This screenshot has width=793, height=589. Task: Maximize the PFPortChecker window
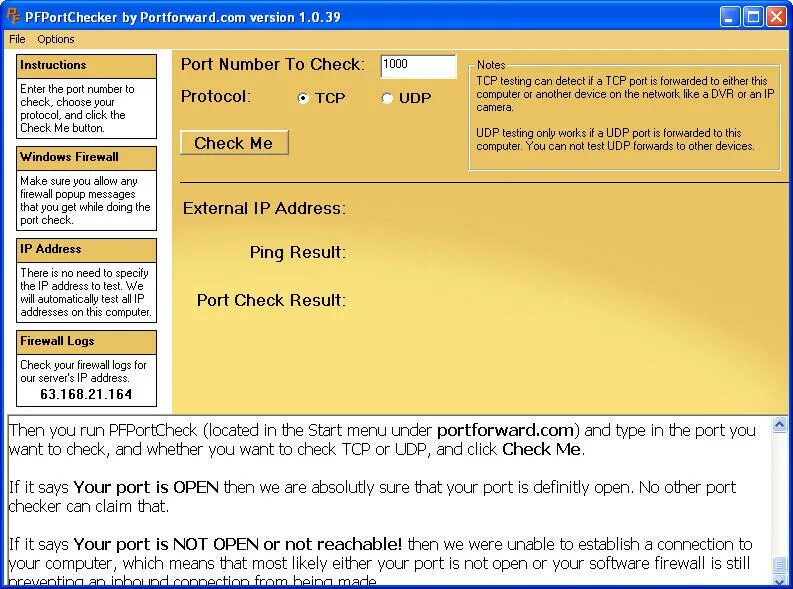pos(753,17)
